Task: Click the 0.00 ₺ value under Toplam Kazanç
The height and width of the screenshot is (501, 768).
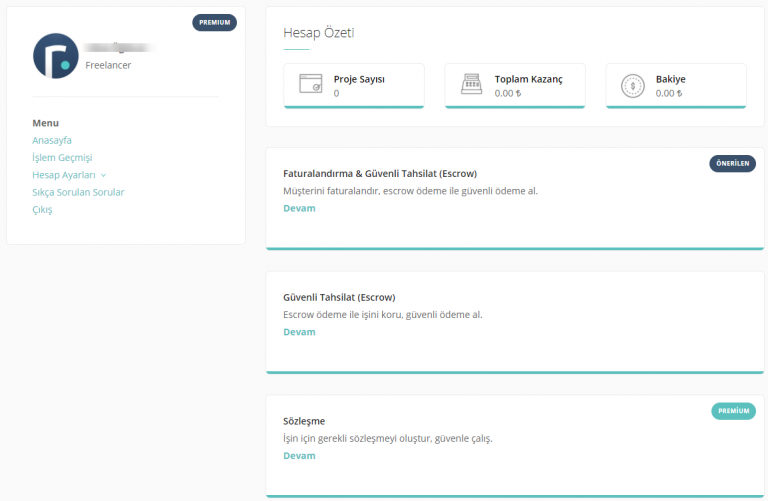Action: pos(508,94)
